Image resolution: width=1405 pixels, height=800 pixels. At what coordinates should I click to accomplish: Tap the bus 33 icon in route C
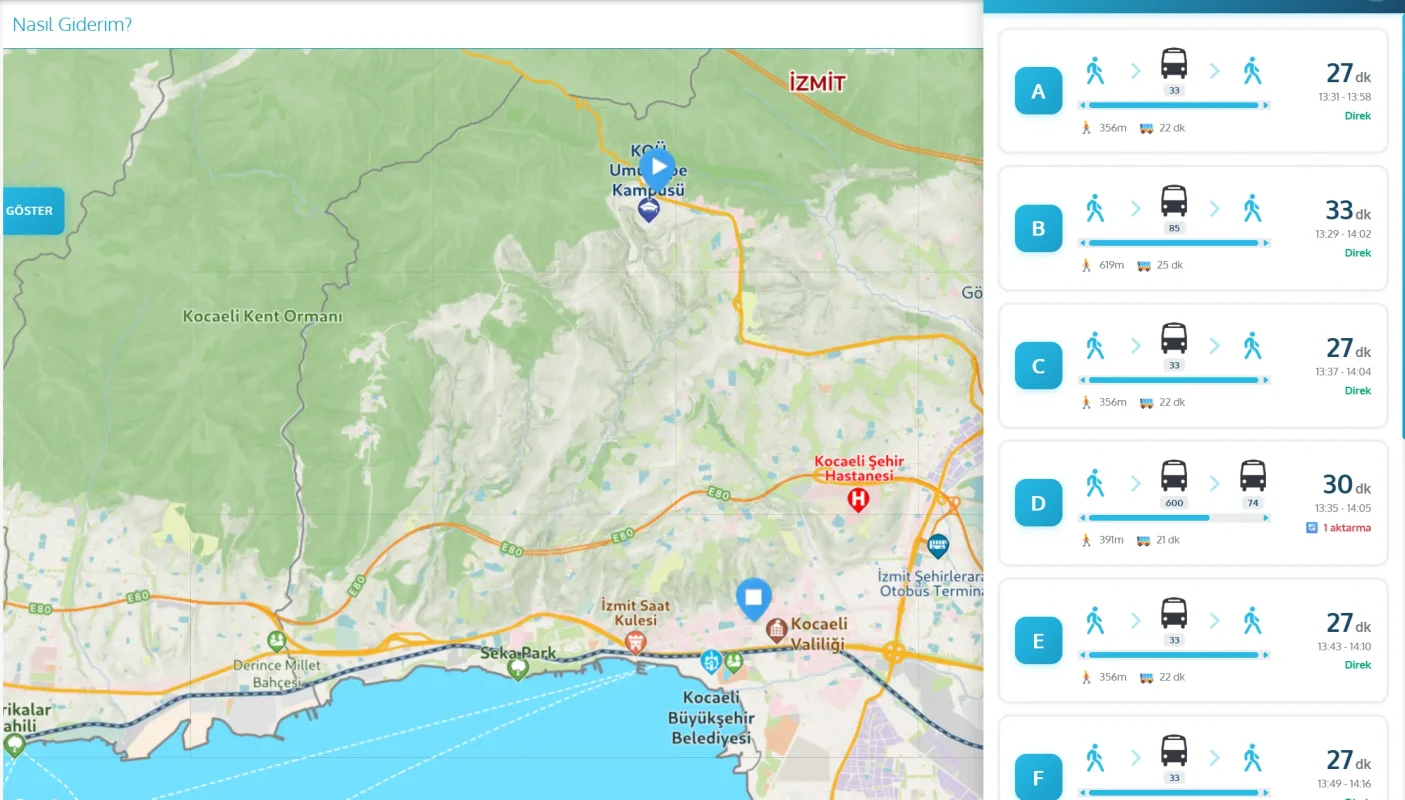coord(1174,339)
